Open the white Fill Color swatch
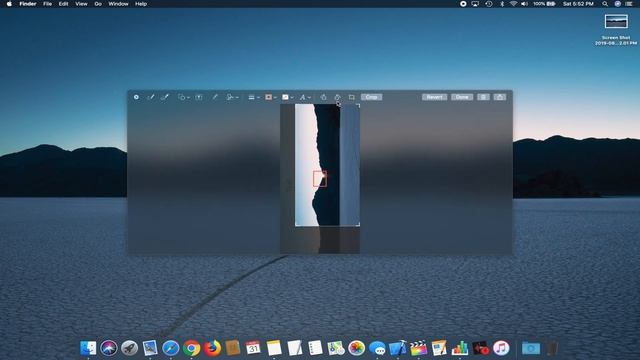Viewport: 640px width, 360px height. 287,97
